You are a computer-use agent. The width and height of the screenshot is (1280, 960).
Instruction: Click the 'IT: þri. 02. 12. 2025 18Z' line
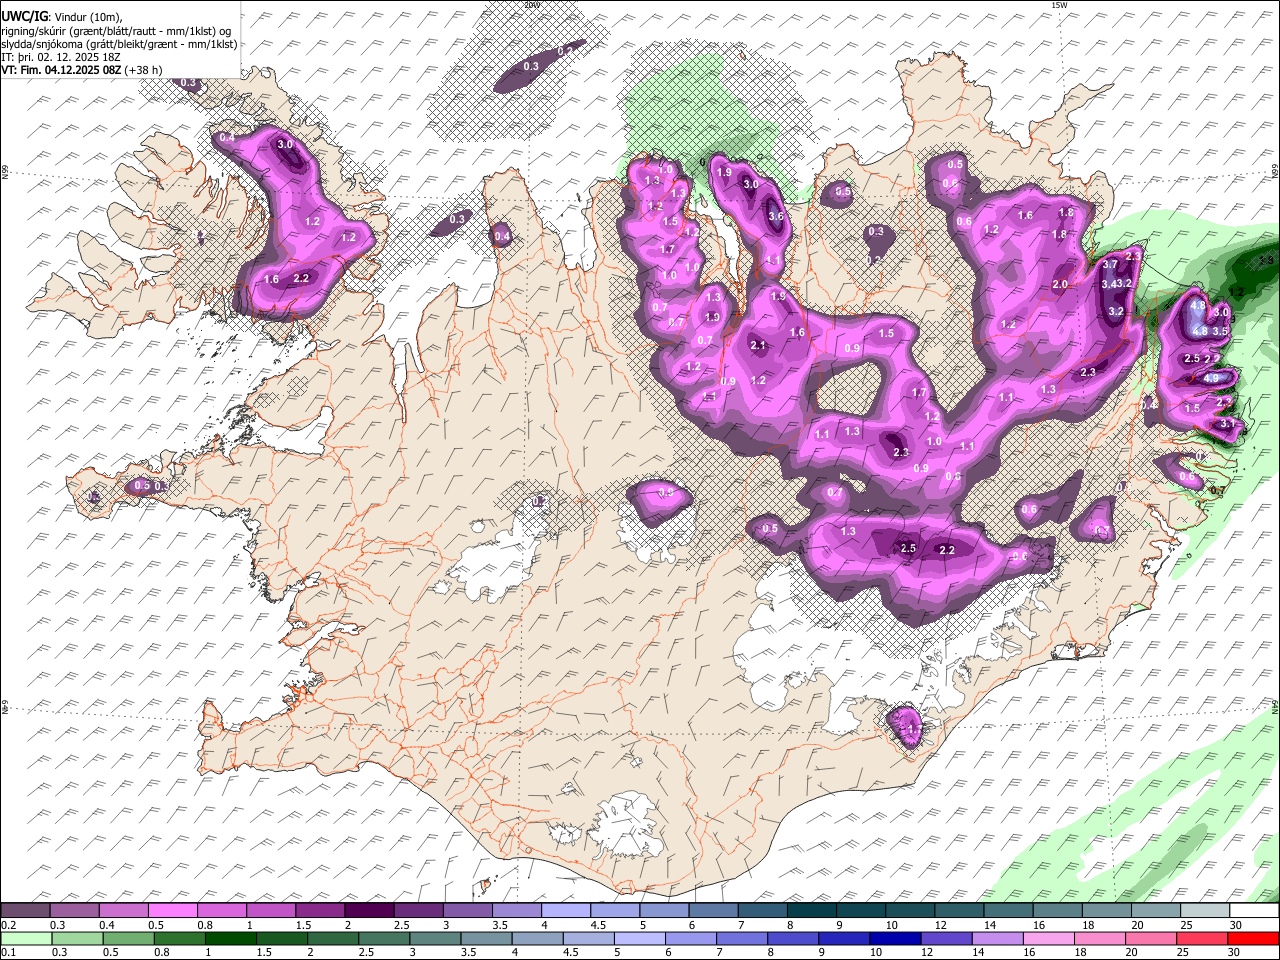[x=61, y=57]
